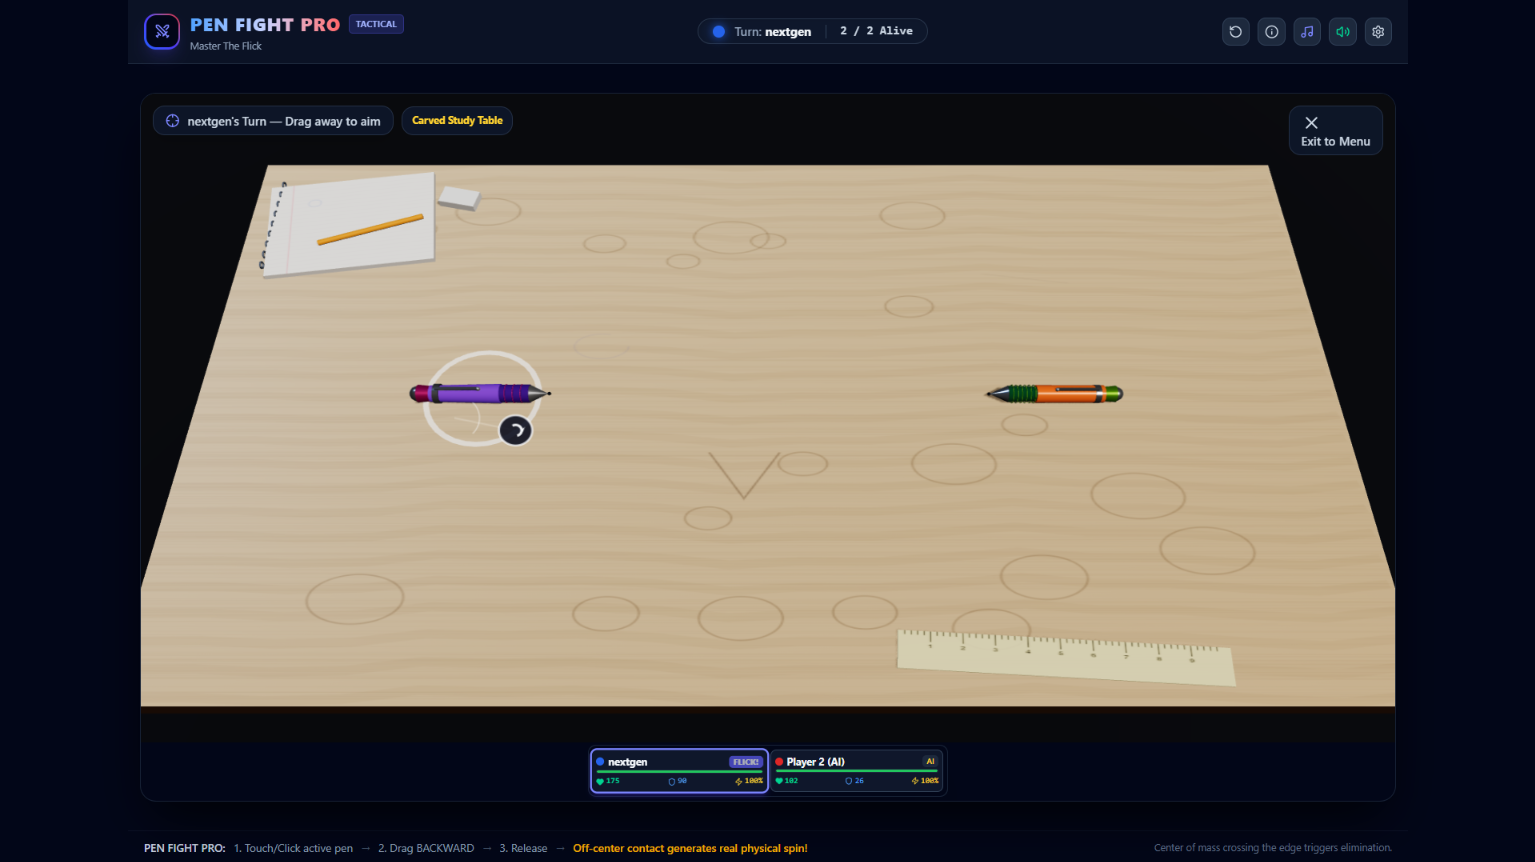Viewport: 1535px width, 862px height.
Task: Select the nextgen player name
Action: pyautogui.click(x=627, y=762)
